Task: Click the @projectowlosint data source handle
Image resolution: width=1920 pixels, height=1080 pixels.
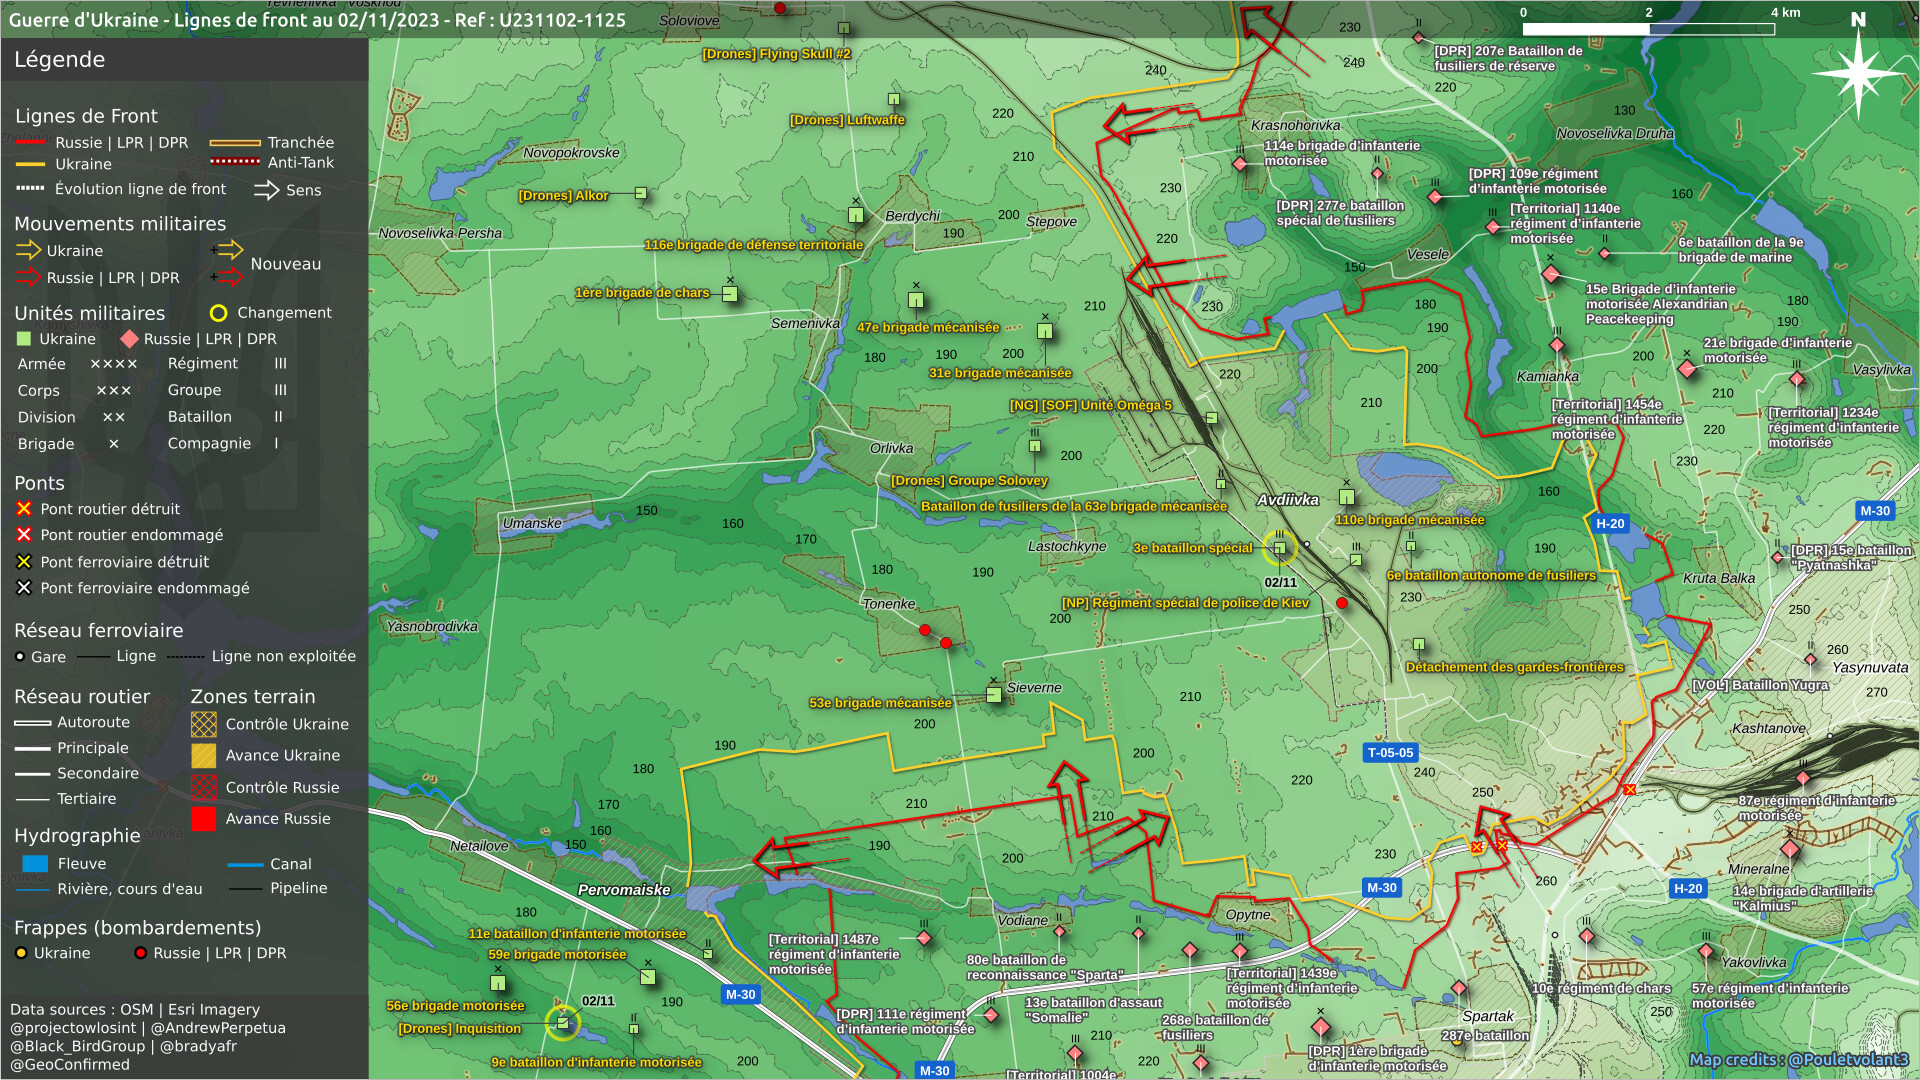Action: pos(73,1028)
